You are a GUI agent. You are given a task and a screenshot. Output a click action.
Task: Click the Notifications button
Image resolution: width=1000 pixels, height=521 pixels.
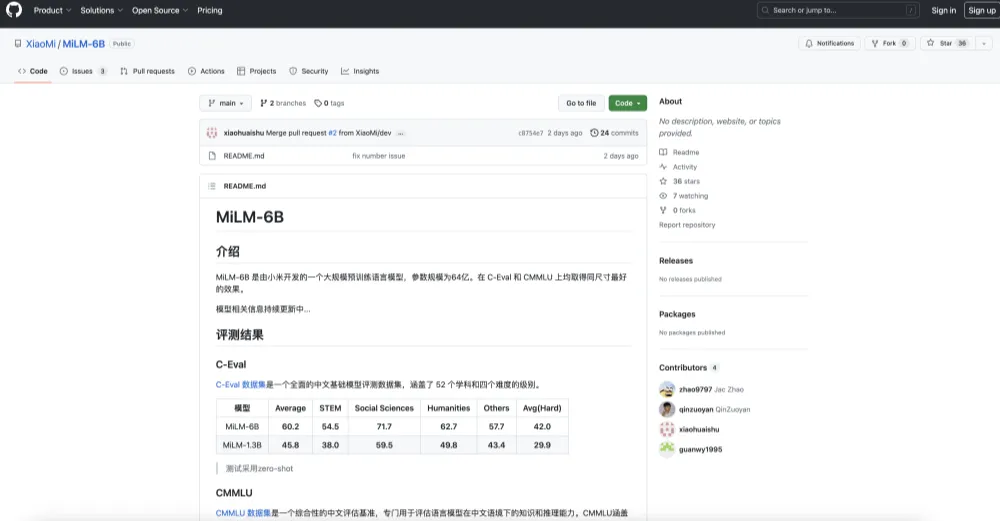click(830, 43)
